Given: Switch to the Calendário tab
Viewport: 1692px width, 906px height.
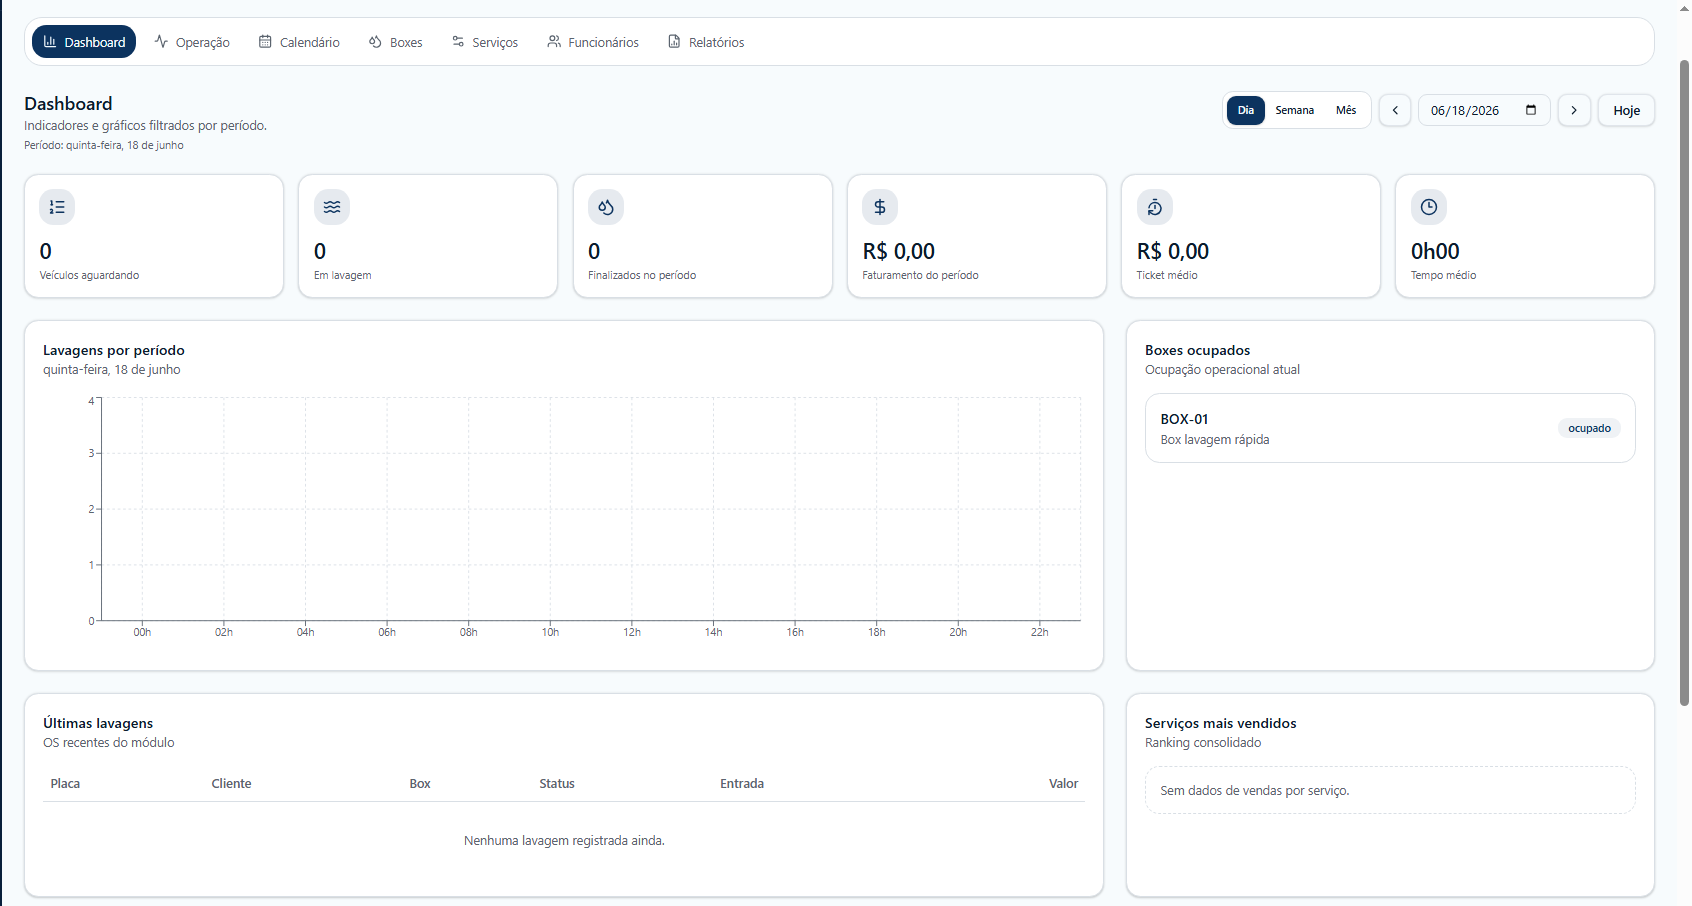Looking at the screenshot, I should tap(299, 42).
